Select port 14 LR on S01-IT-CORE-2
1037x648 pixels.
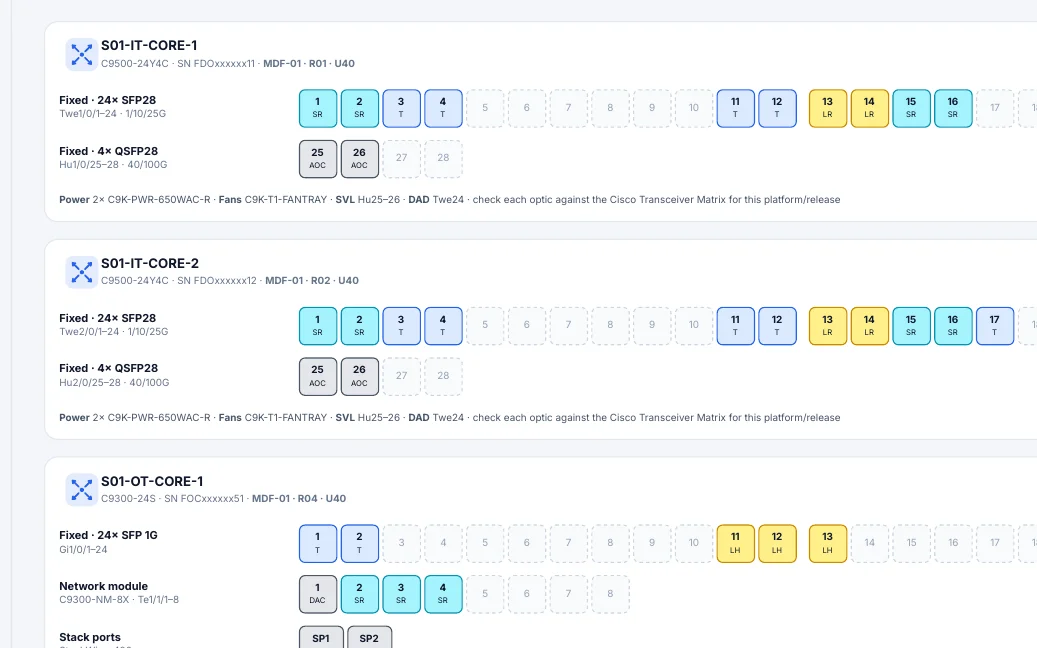click(869, 326)
